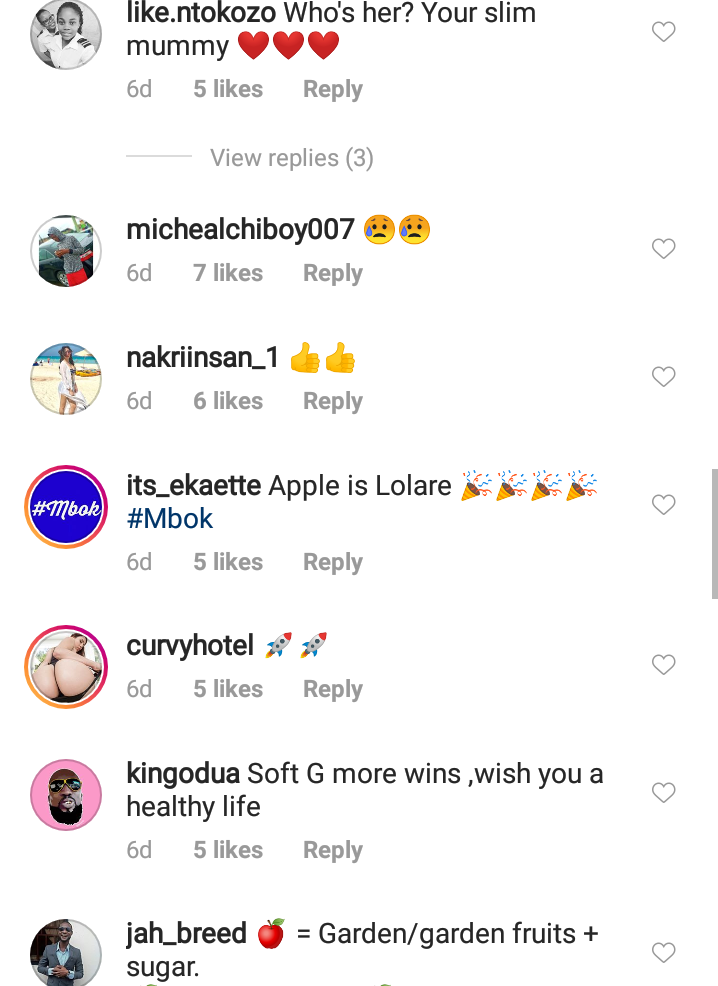
Task: Open the #Mbok hashtag link
Action: [x=170, y=519]
